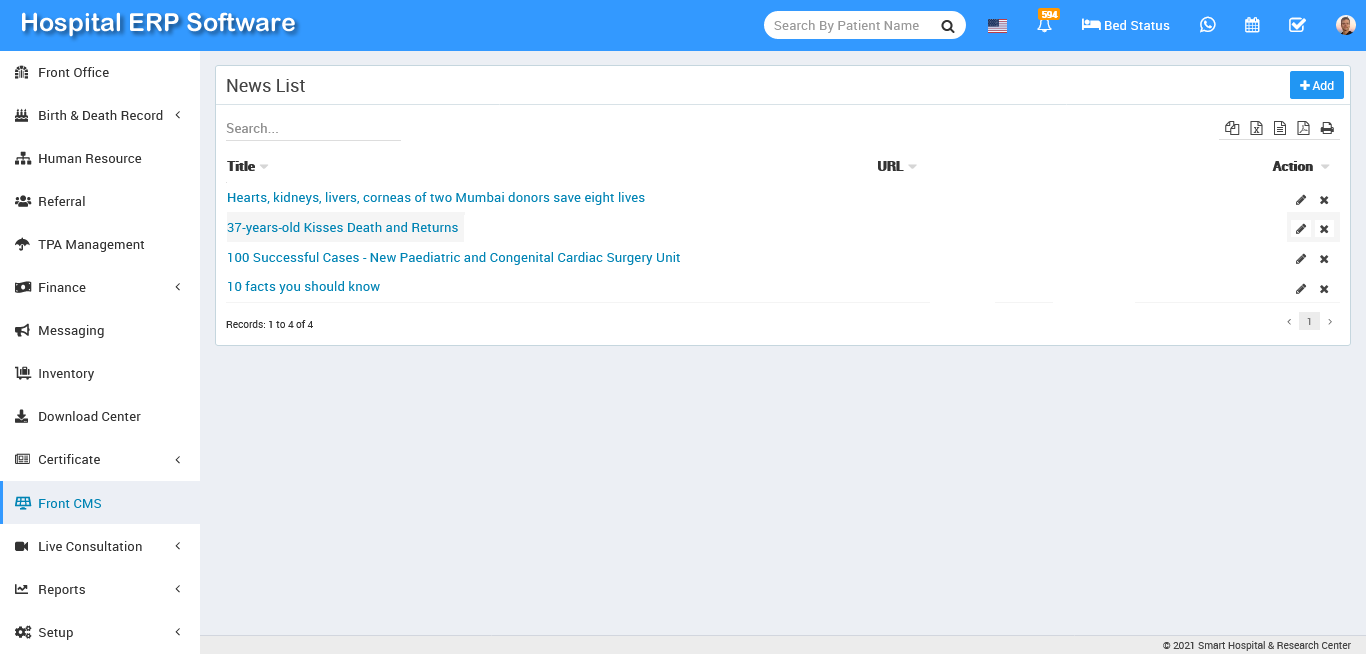Go to the previous page arrow
This screenshot has width=1366, height=654.
point(1289,322)
